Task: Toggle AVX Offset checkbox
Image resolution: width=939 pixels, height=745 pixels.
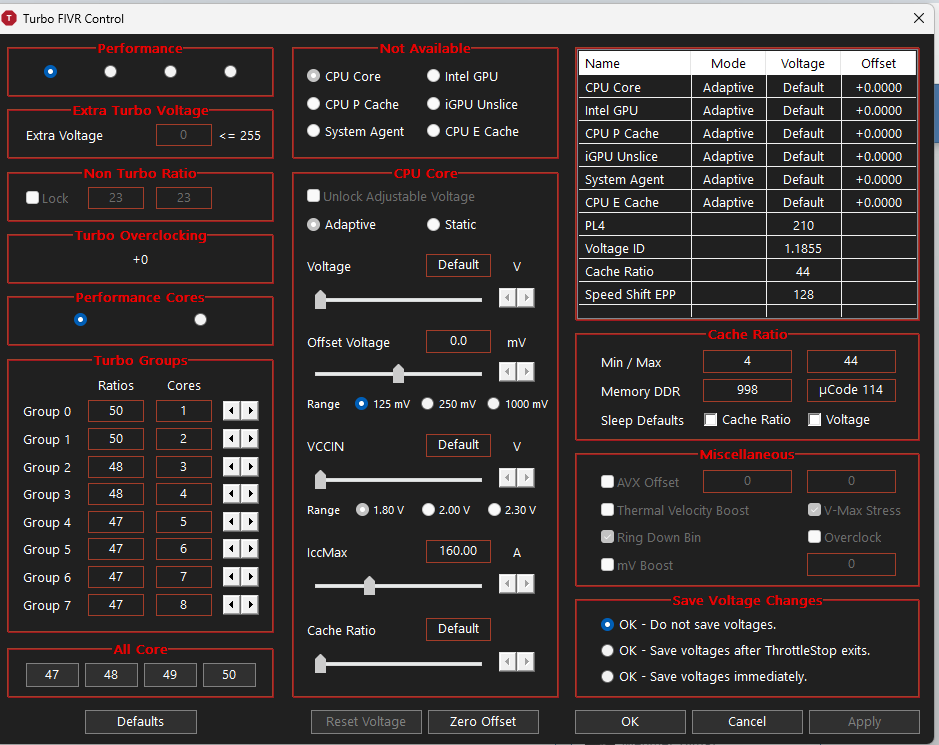Action: point(607,481)
